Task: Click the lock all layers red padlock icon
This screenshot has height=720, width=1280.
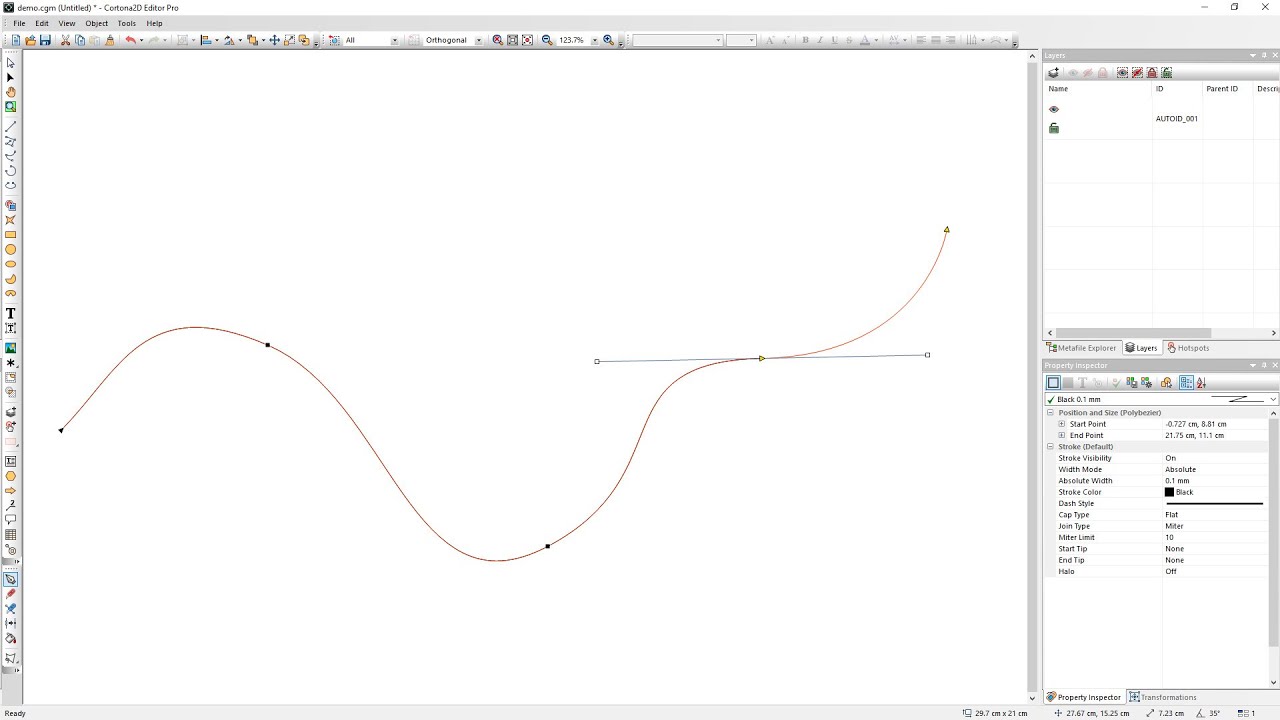Action: pos(1152,73)
